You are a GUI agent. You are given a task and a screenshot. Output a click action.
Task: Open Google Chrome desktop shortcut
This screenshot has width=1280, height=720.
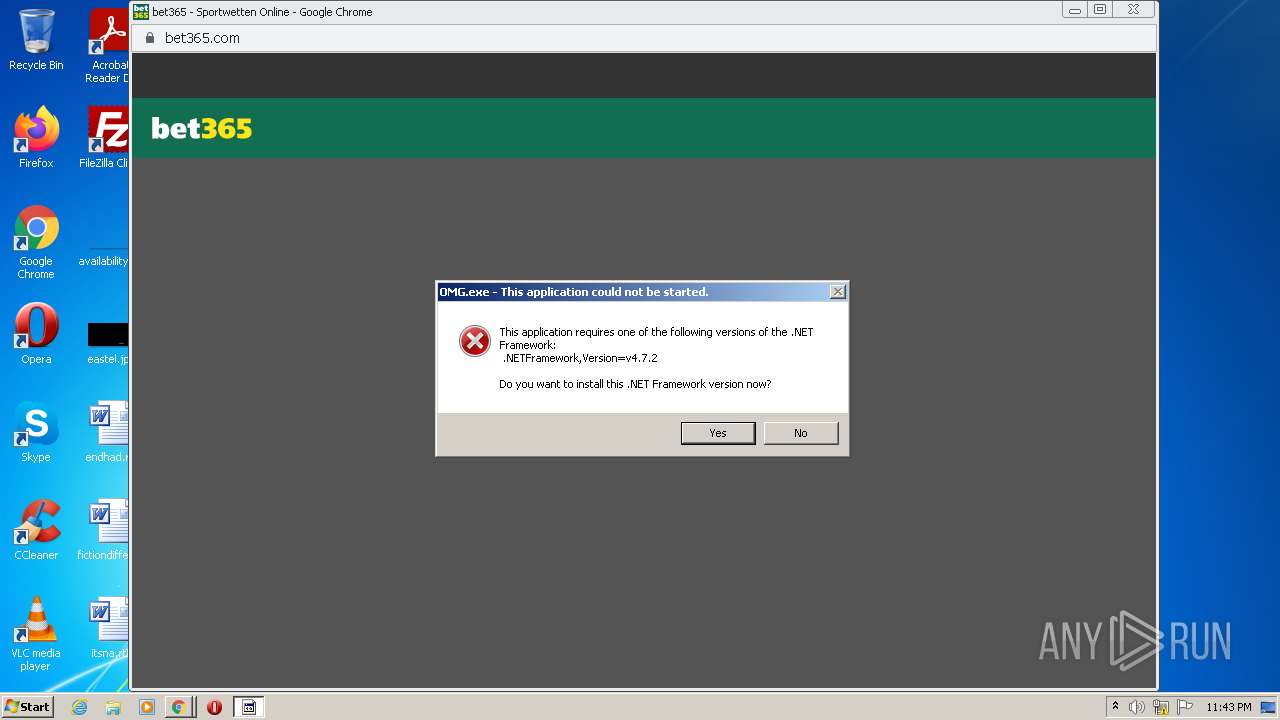coord(36,243)
